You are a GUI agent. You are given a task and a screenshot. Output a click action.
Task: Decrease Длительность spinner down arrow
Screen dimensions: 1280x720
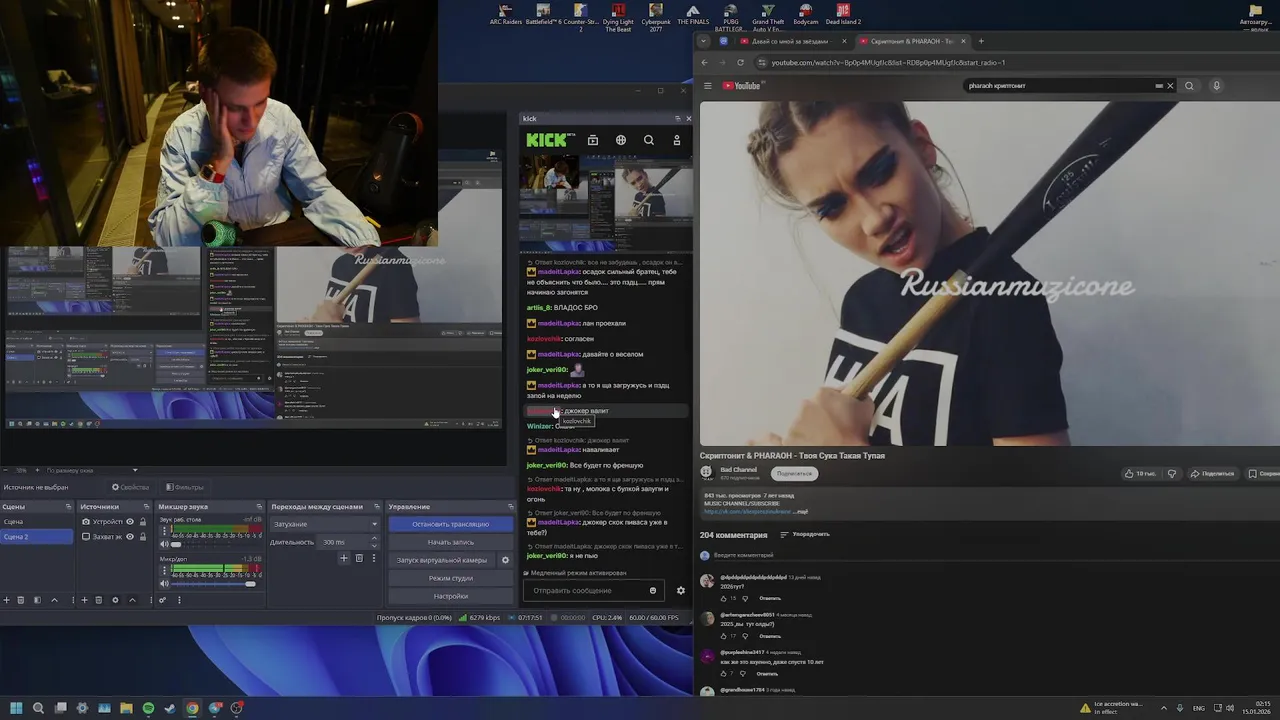pos(375,546)
